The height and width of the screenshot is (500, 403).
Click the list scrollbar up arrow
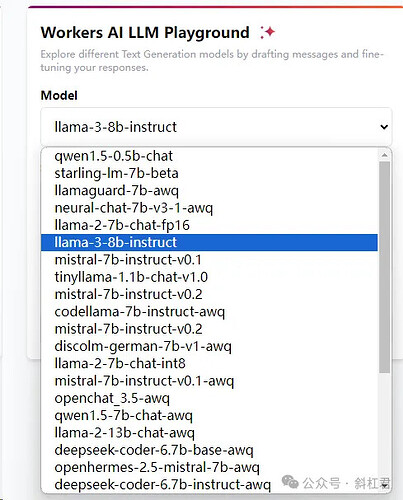tap(384, 155)
